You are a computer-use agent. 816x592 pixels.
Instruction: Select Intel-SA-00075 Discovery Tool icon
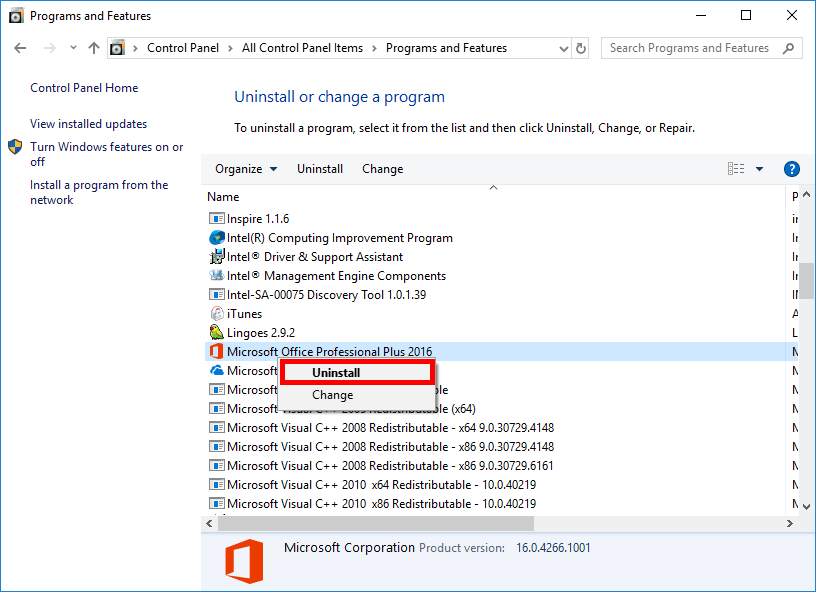[x=216, y=294]
